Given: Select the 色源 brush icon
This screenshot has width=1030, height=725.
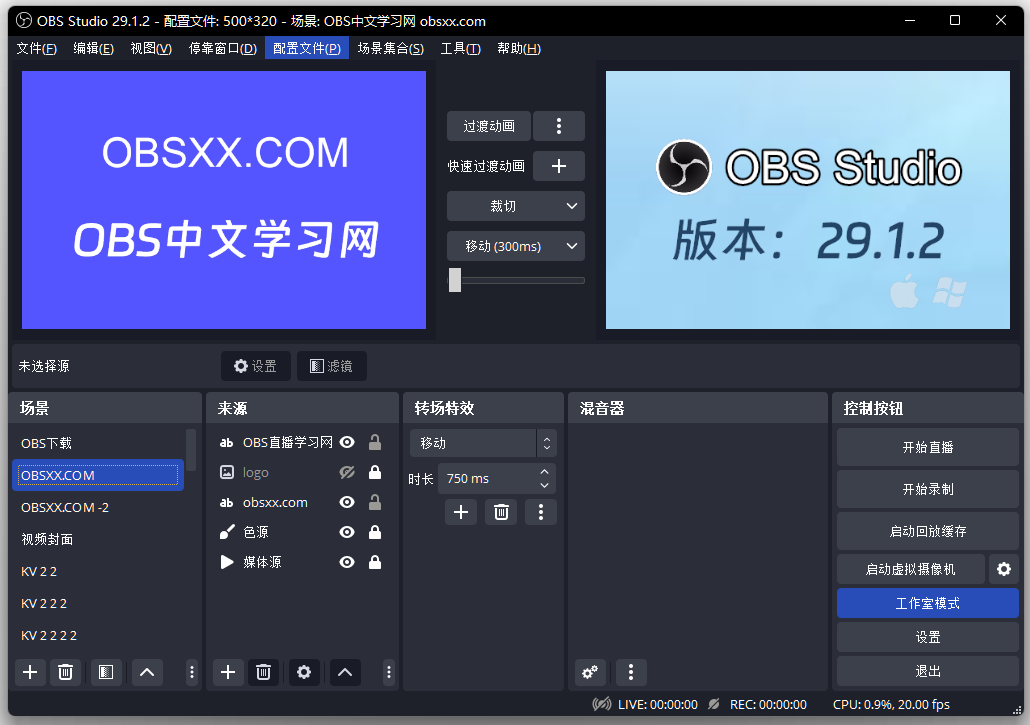Looking at the screenshot, I should click(x=227, y=532).
